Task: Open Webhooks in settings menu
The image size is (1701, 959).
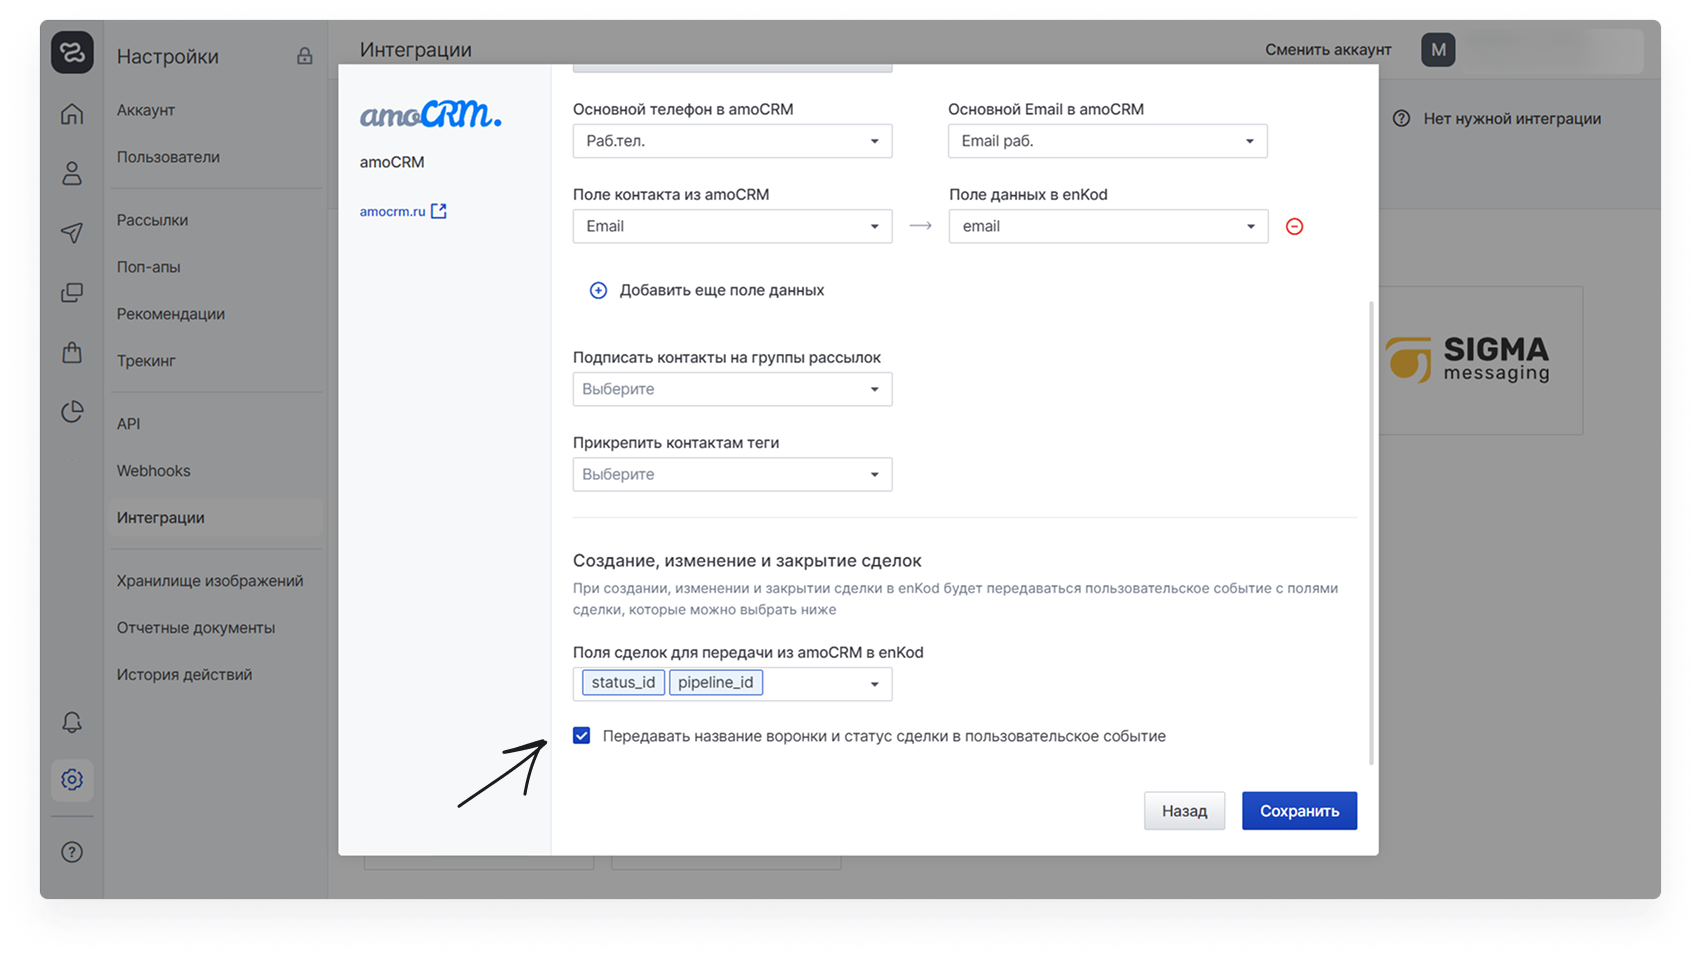Action: (153, 471)
